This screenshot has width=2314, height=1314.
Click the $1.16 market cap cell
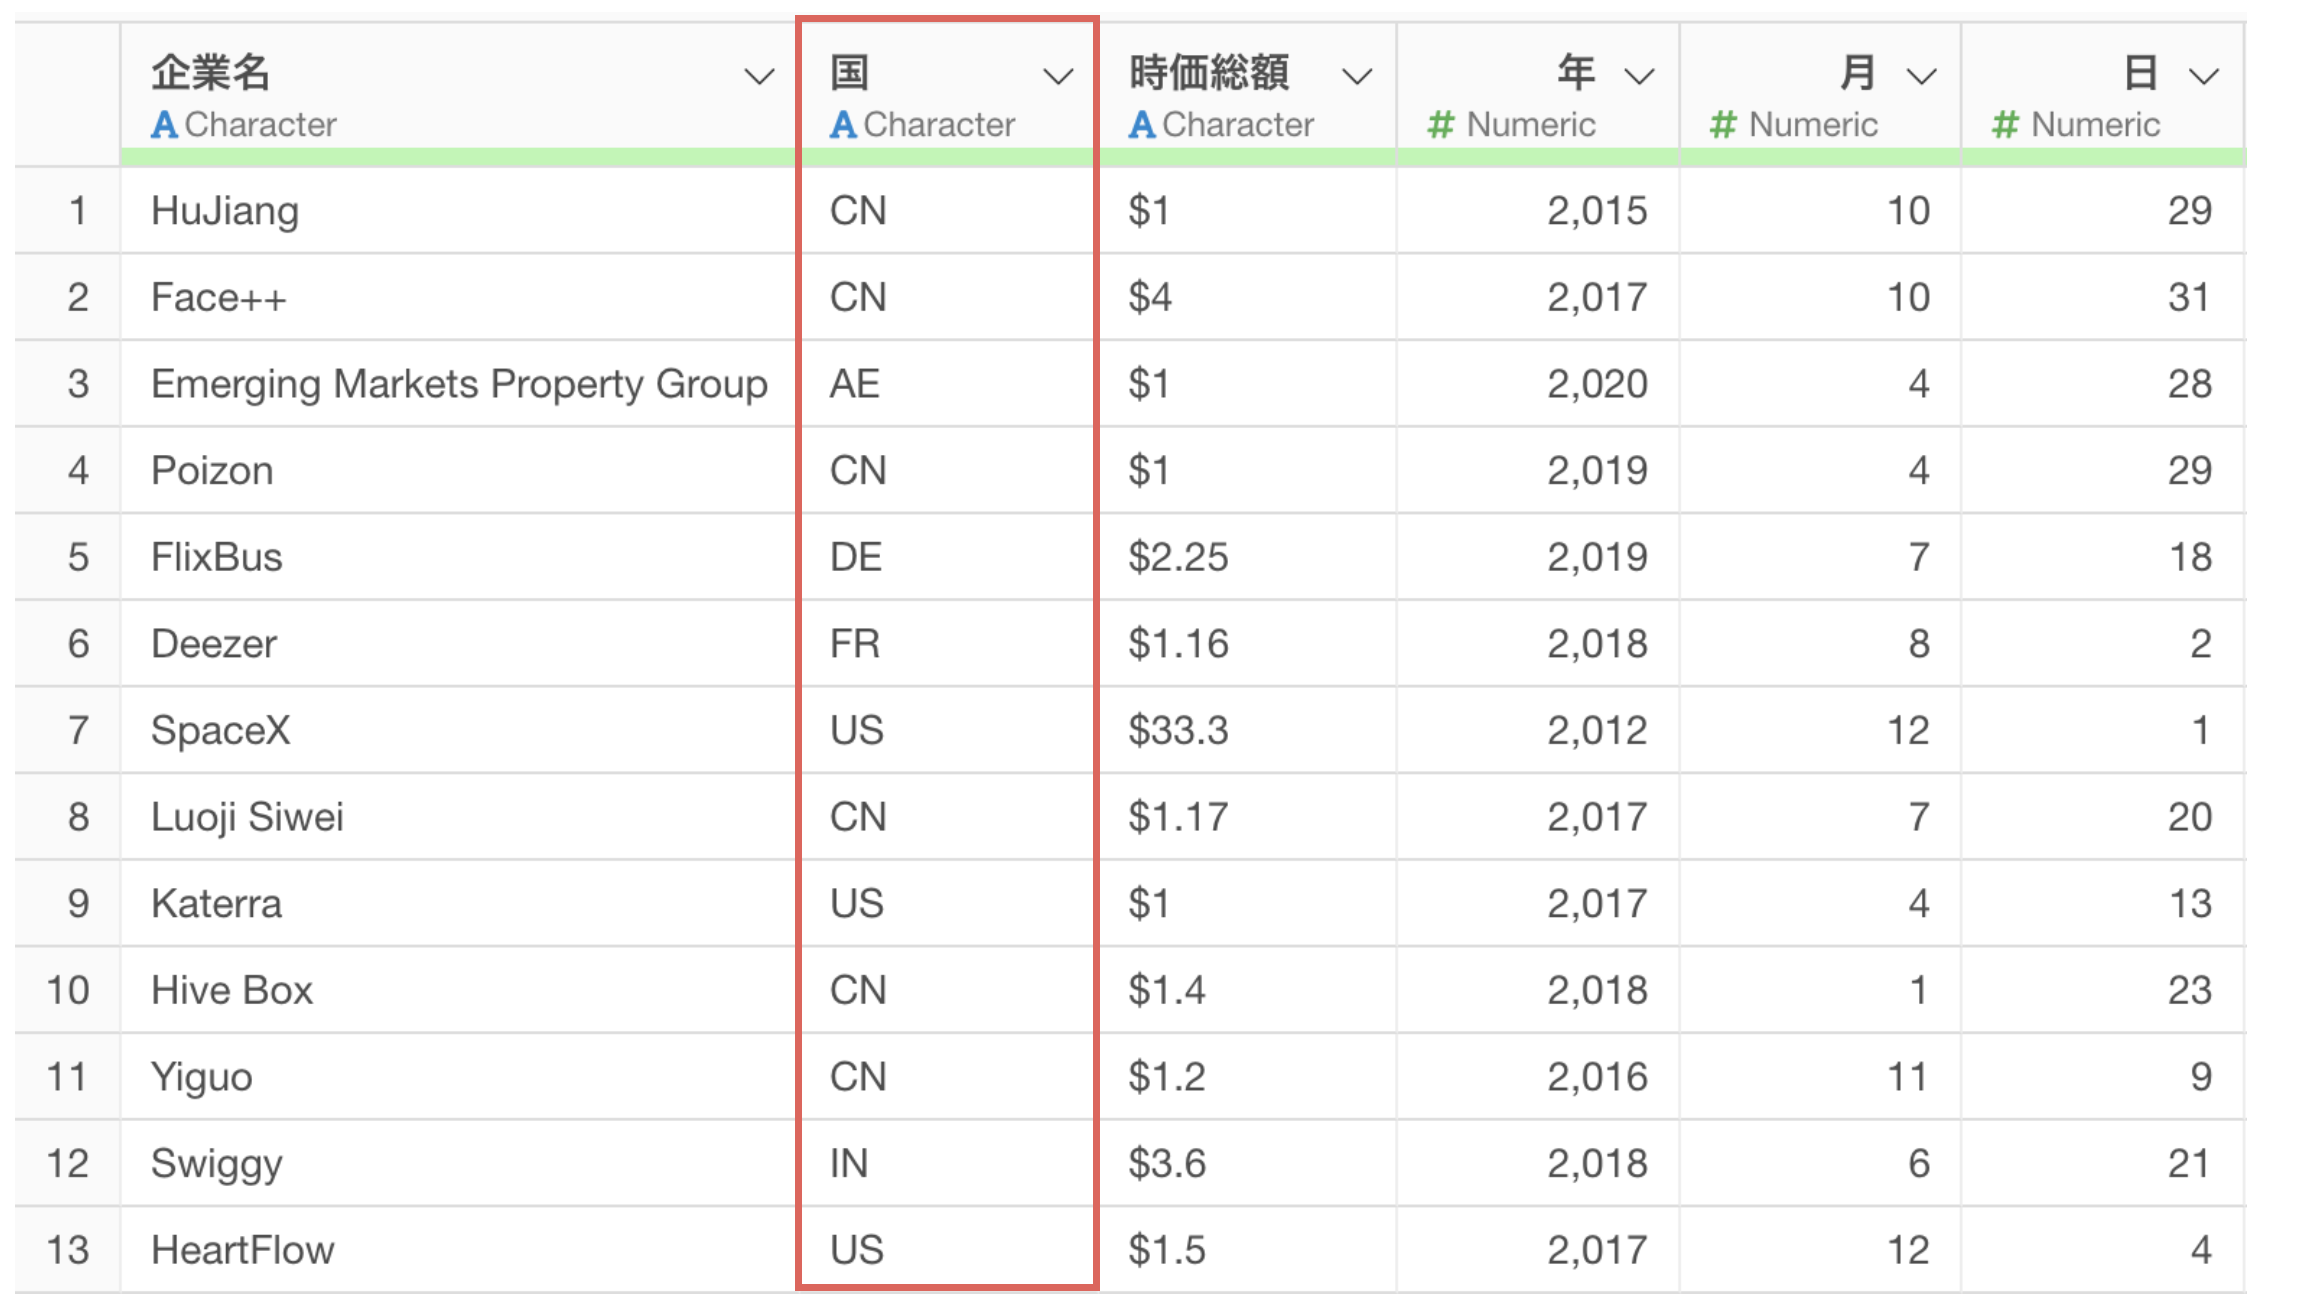coord(1247,644)
